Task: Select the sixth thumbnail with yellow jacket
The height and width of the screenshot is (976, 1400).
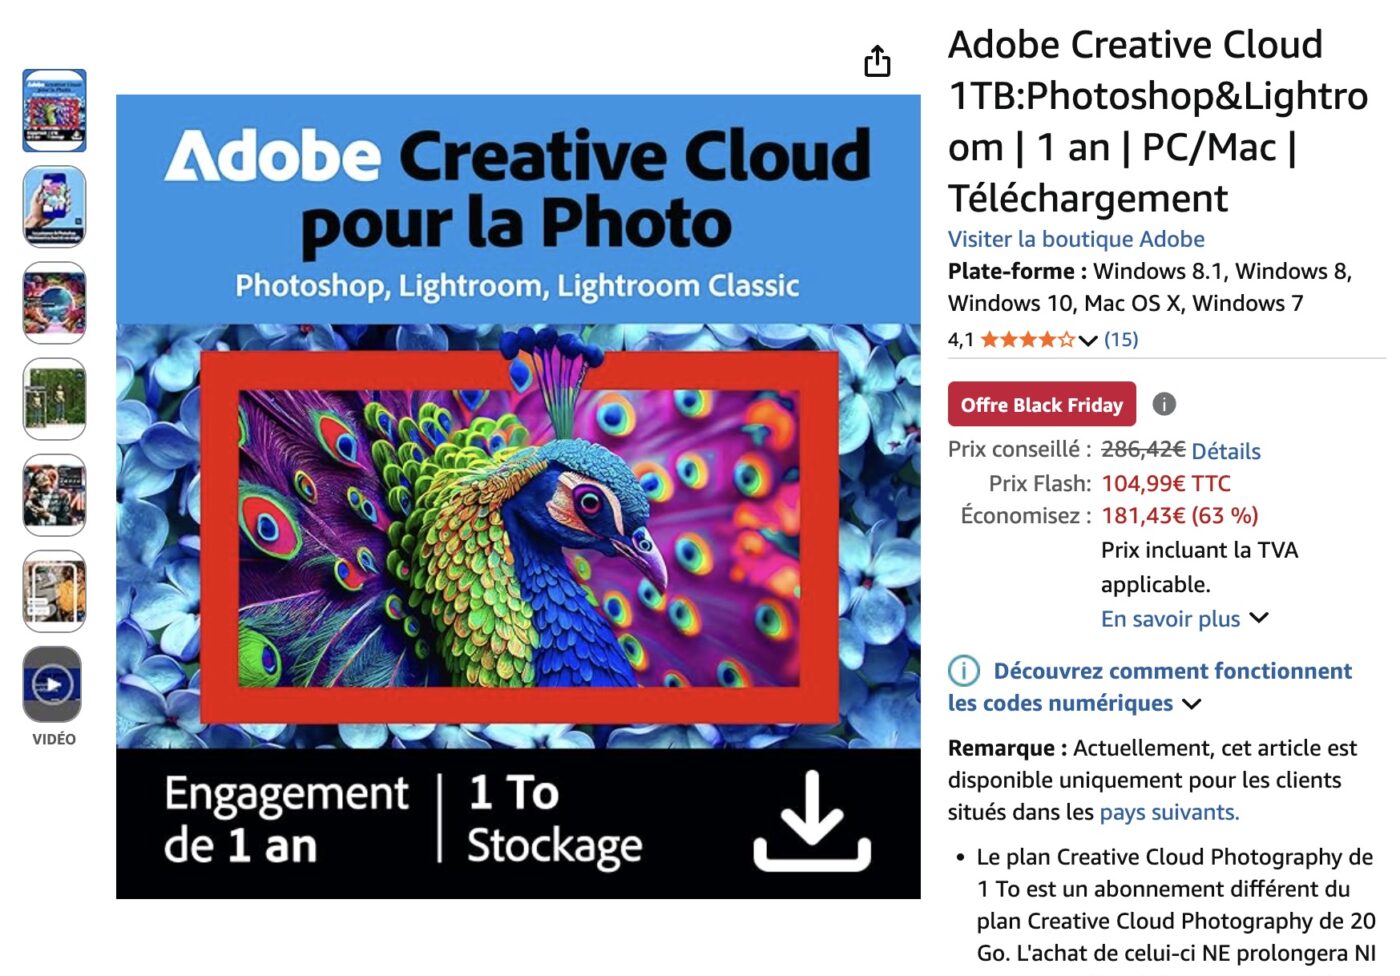Action: point(54,591)
